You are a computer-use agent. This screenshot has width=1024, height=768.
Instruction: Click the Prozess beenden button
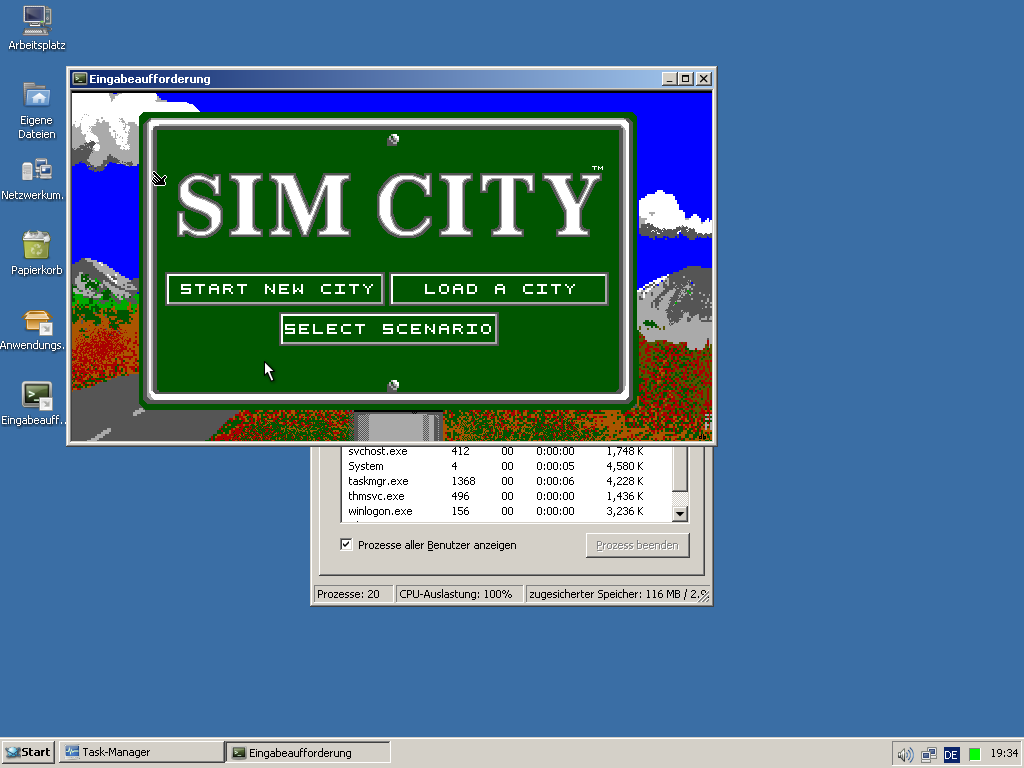click(637, 545)
